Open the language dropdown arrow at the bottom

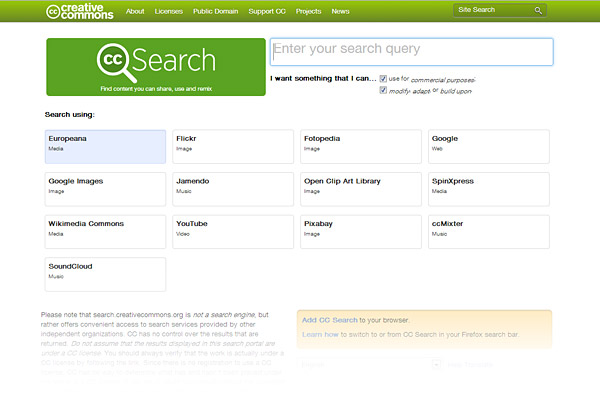point(436,365)
